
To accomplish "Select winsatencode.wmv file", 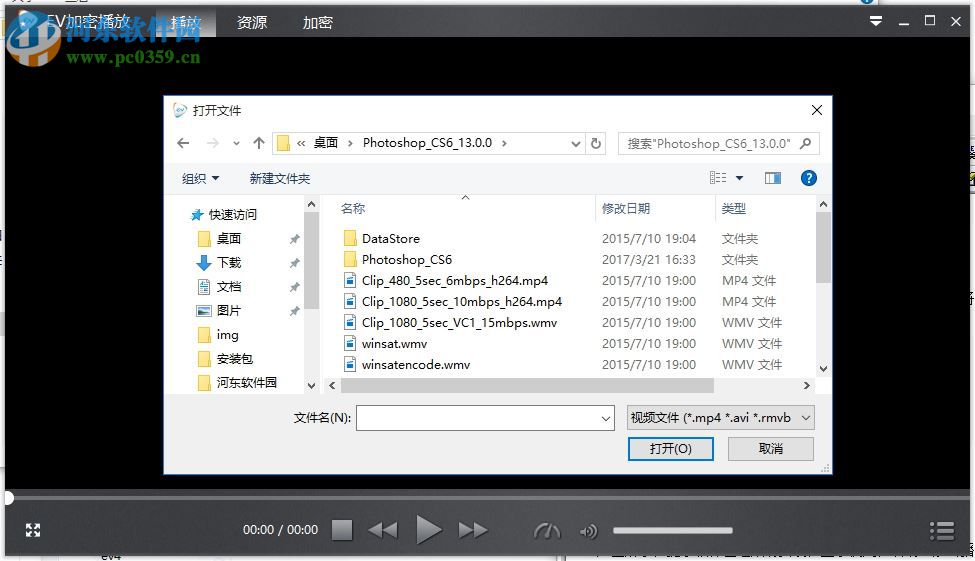I will (x=415, y=364).
